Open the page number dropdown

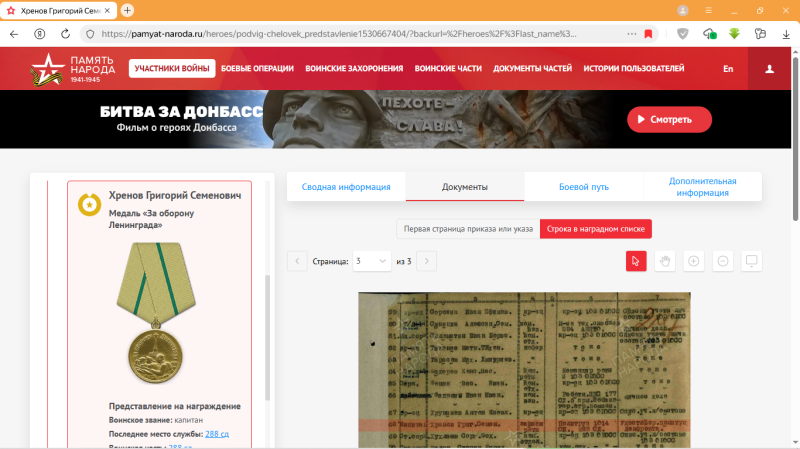(371, 261)
